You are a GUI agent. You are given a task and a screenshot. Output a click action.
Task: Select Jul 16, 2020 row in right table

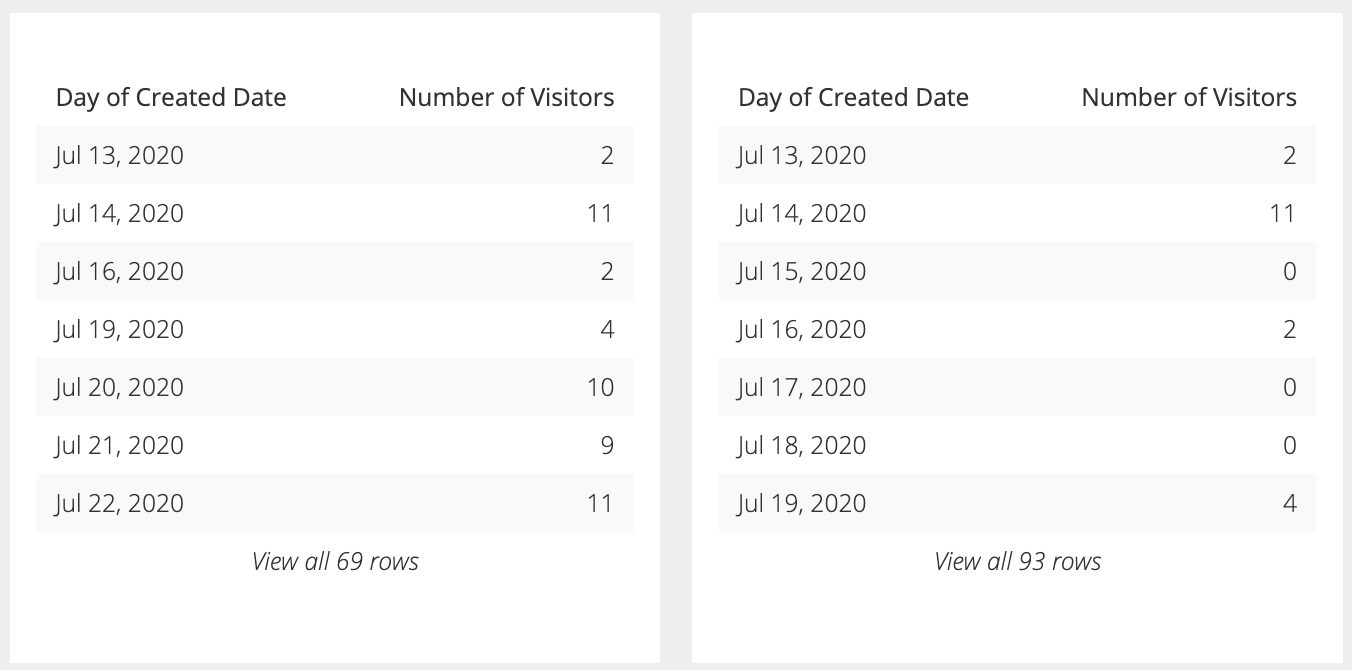click(x=1017, y=329)
